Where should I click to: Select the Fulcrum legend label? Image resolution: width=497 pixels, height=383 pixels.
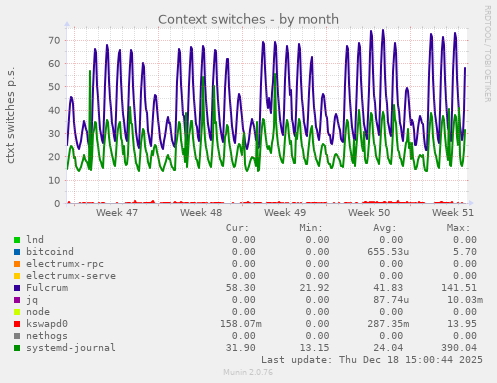47,287
